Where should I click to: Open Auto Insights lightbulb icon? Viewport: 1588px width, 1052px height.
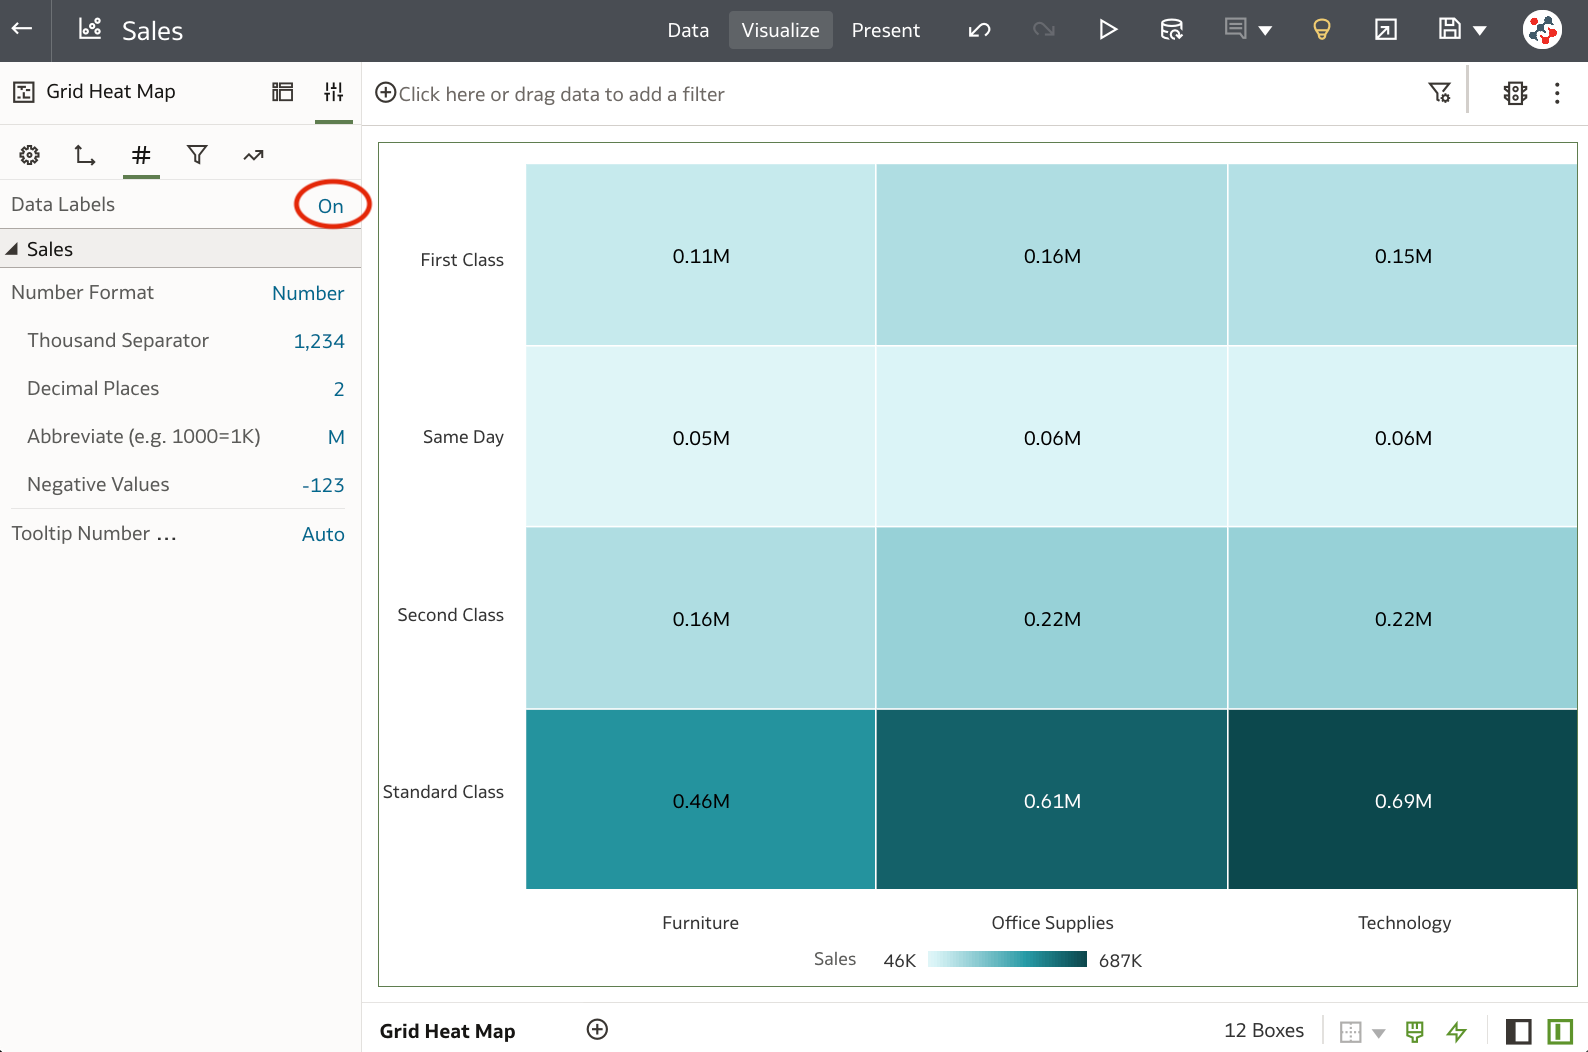click(x=1322, y=30)
